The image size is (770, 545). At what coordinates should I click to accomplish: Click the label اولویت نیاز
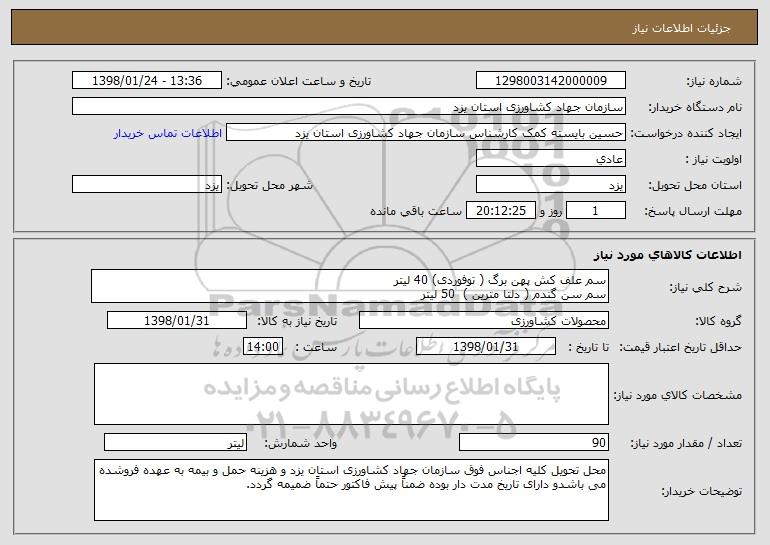pos(714,160)
